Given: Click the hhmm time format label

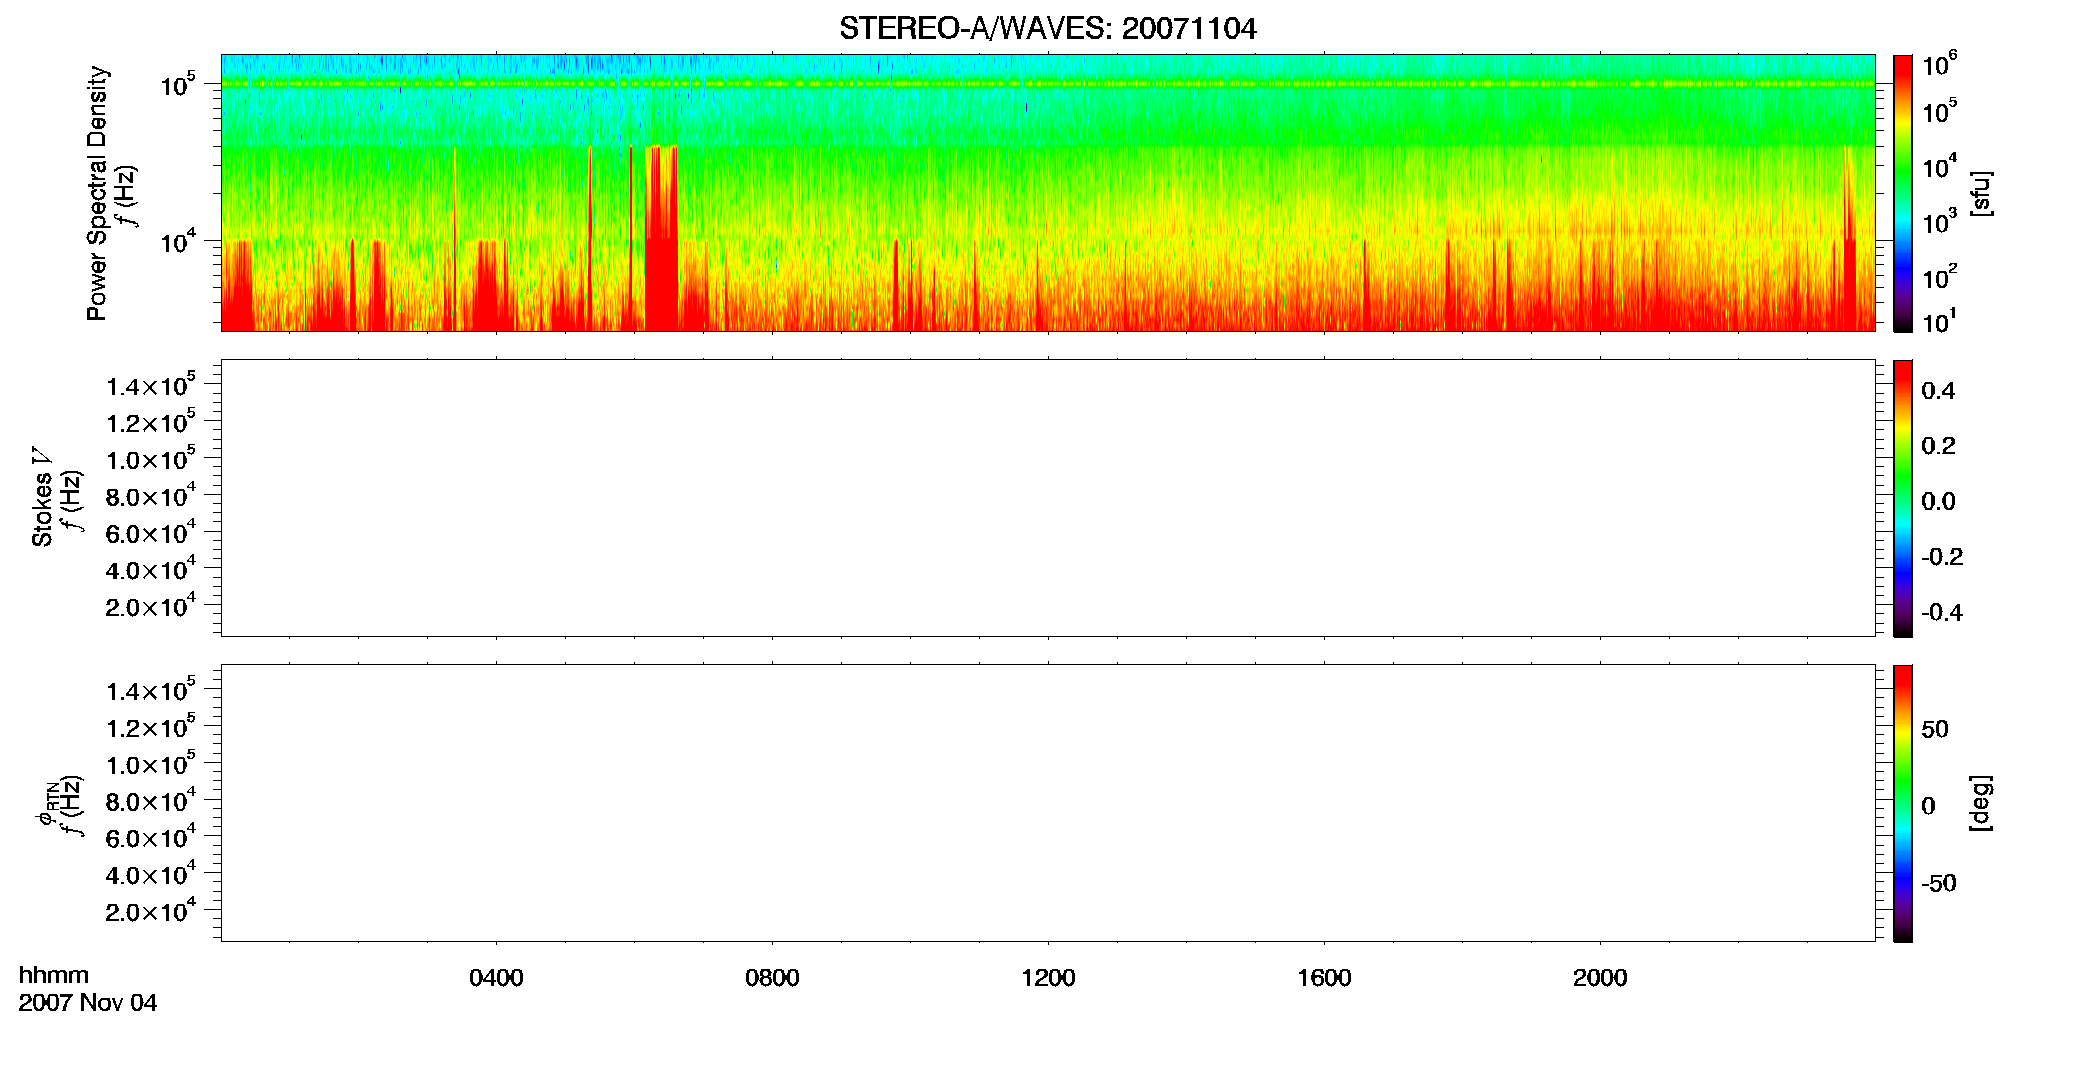Looking at the screenshot, I should pos(54,975).
